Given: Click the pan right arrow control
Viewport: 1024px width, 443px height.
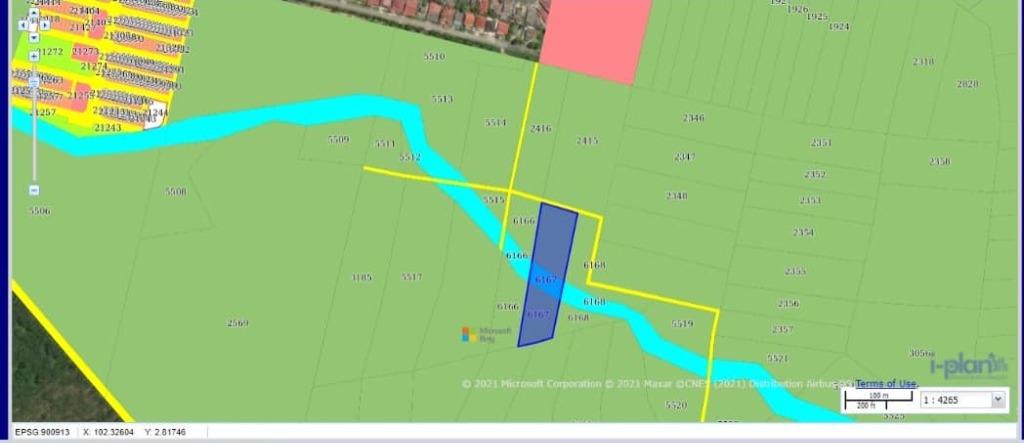Looking at the screenshot, I should coord(45,26).
